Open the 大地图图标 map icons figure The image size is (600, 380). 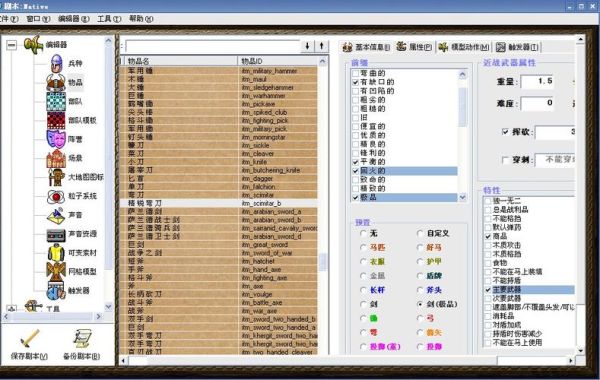click(56, 177)
